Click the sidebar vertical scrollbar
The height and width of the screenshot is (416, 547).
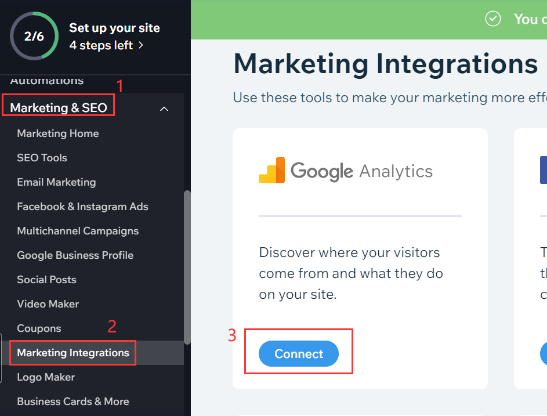[x=187, y=267]
